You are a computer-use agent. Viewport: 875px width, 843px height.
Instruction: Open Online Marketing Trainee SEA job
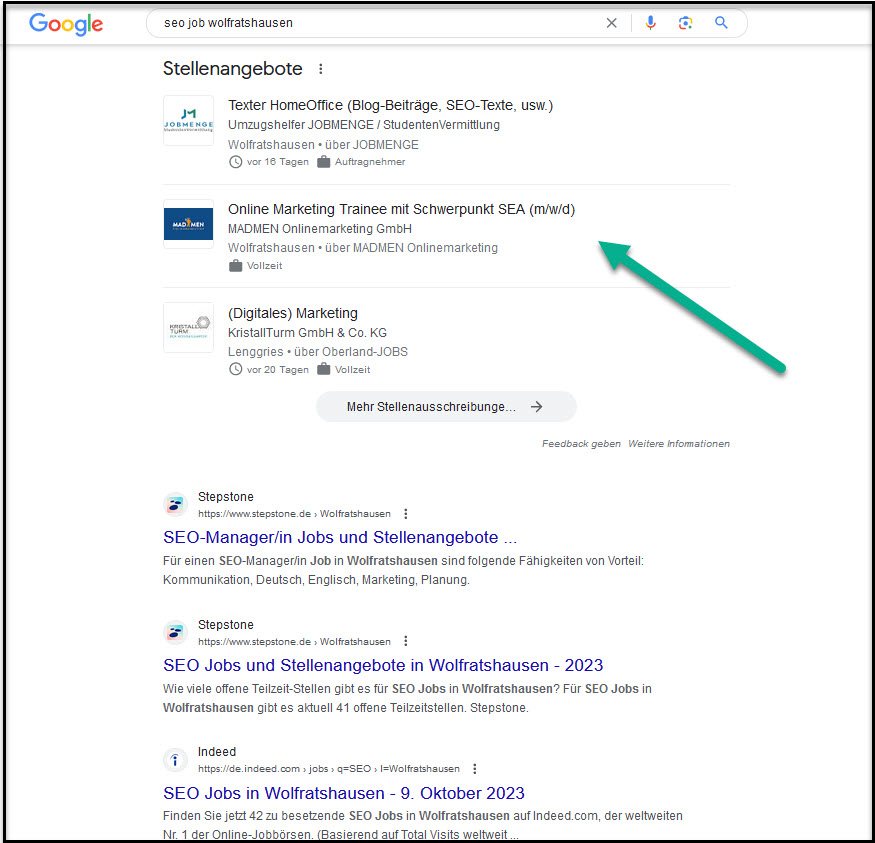pyautogui.click(x=401, y=209)
